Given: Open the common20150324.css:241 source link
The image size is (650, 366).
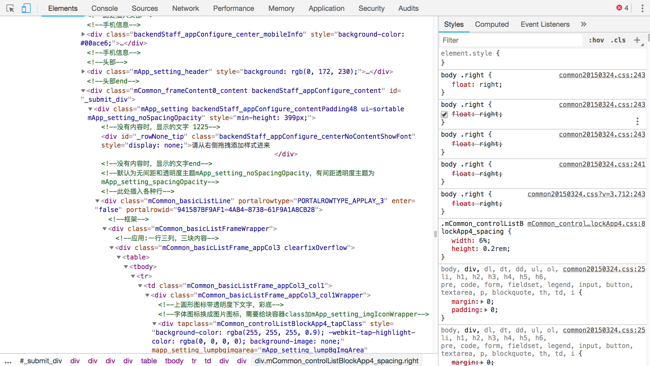Looking at the screenshot, I should point(602,165).
